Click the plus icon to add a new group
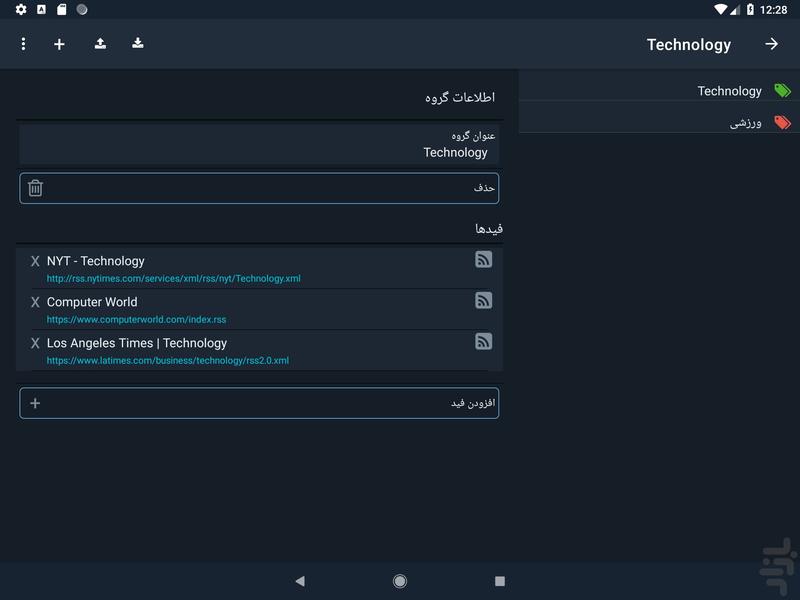Screen dimensions: 800x600 pyautogui.click(x=60, y=44)
